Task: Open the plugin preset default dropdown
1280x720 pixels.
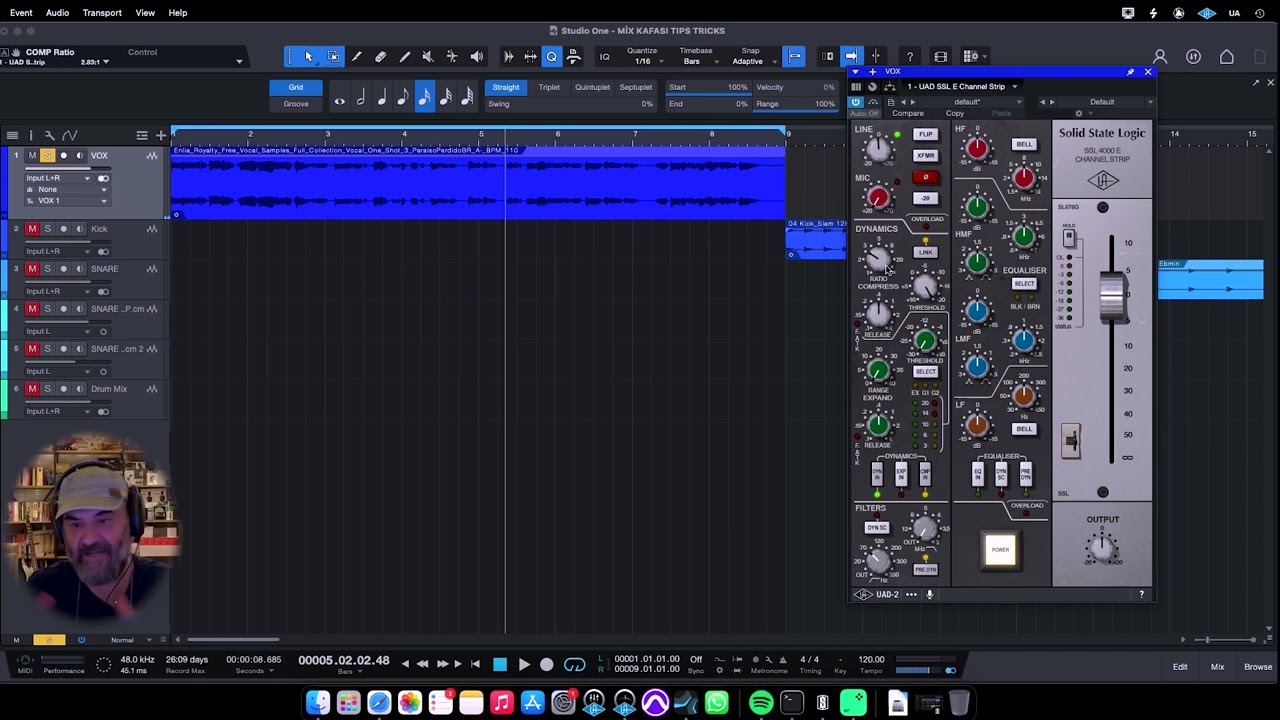Action: coord(968,102)
